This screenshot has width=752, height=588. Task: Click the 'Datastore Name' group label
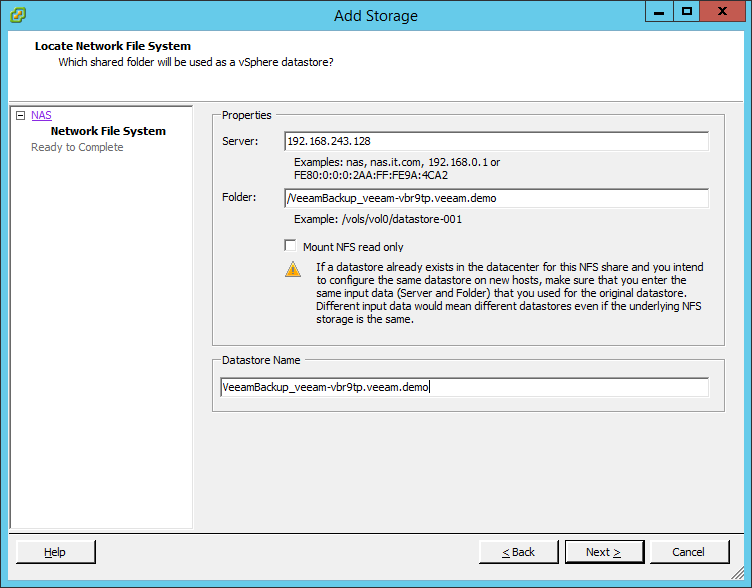tap(261, 360)
